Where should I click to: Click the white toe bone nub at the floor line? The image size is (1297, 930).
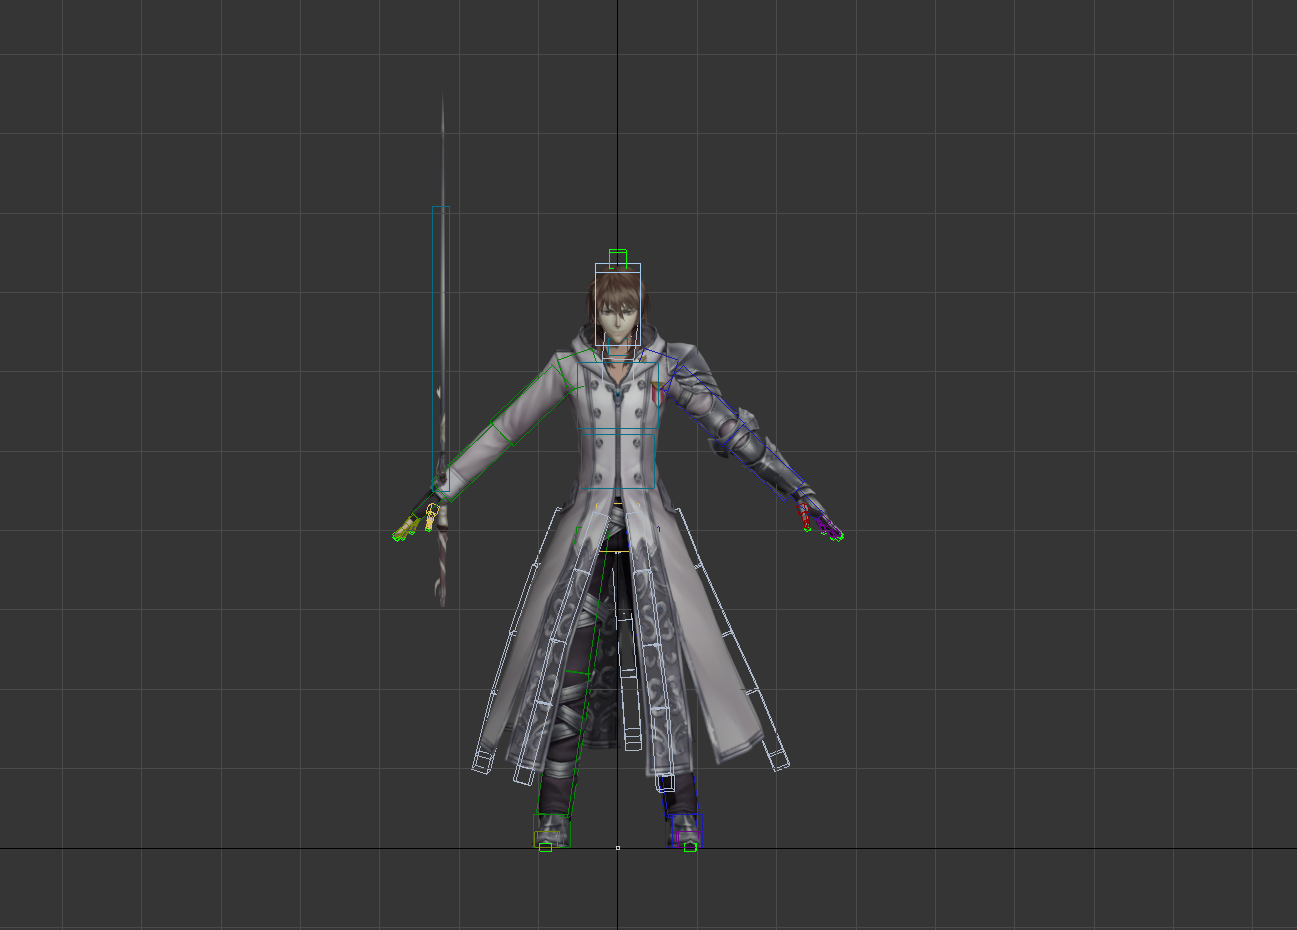click(545, 847)
